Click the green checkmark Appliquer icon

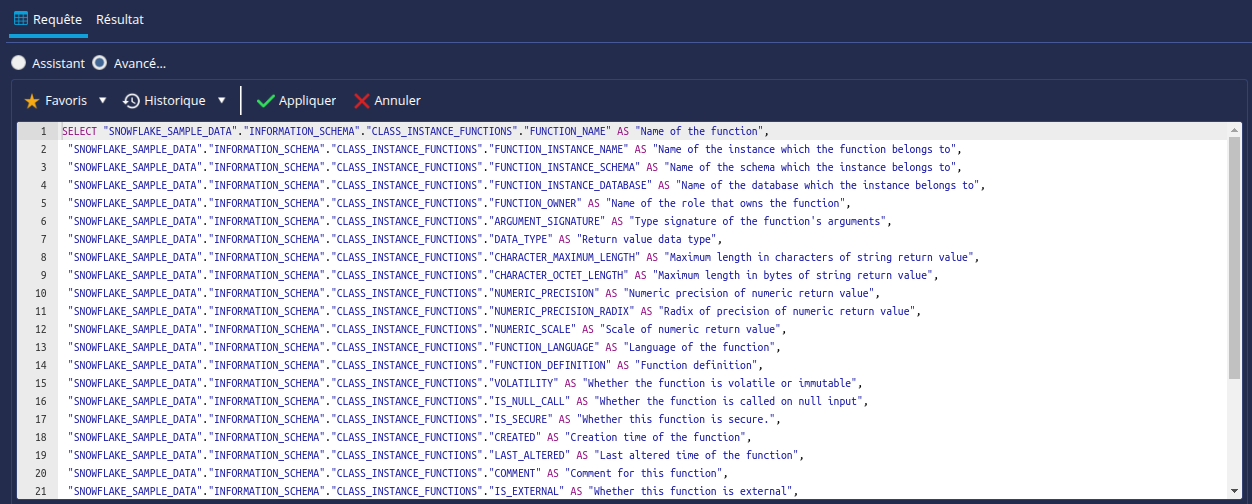click(265, 101)
